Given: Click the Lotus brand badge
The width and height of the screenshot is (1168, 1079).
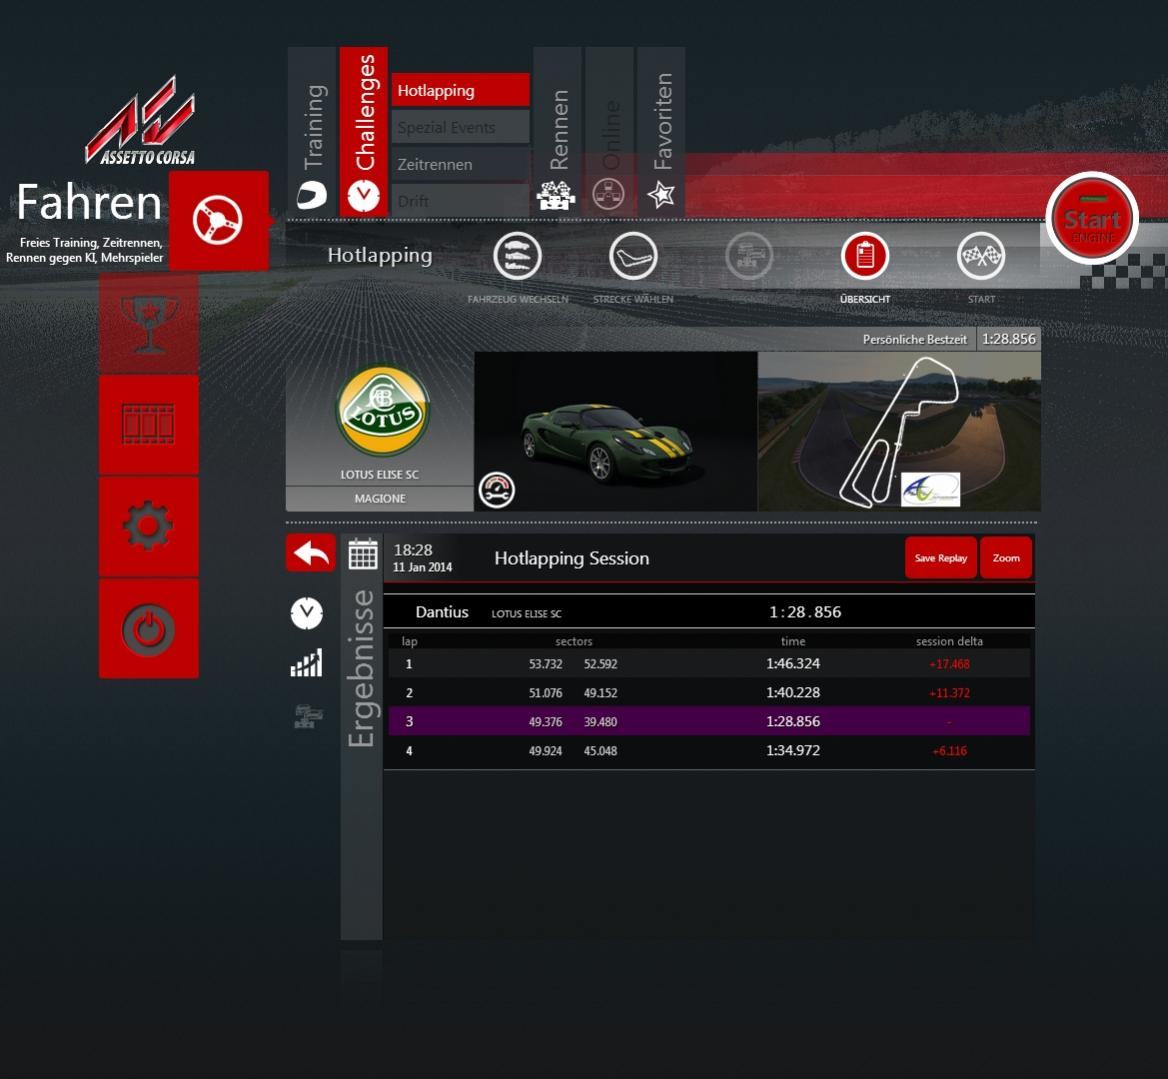Looking at the screenshot, I should [383, 411].
